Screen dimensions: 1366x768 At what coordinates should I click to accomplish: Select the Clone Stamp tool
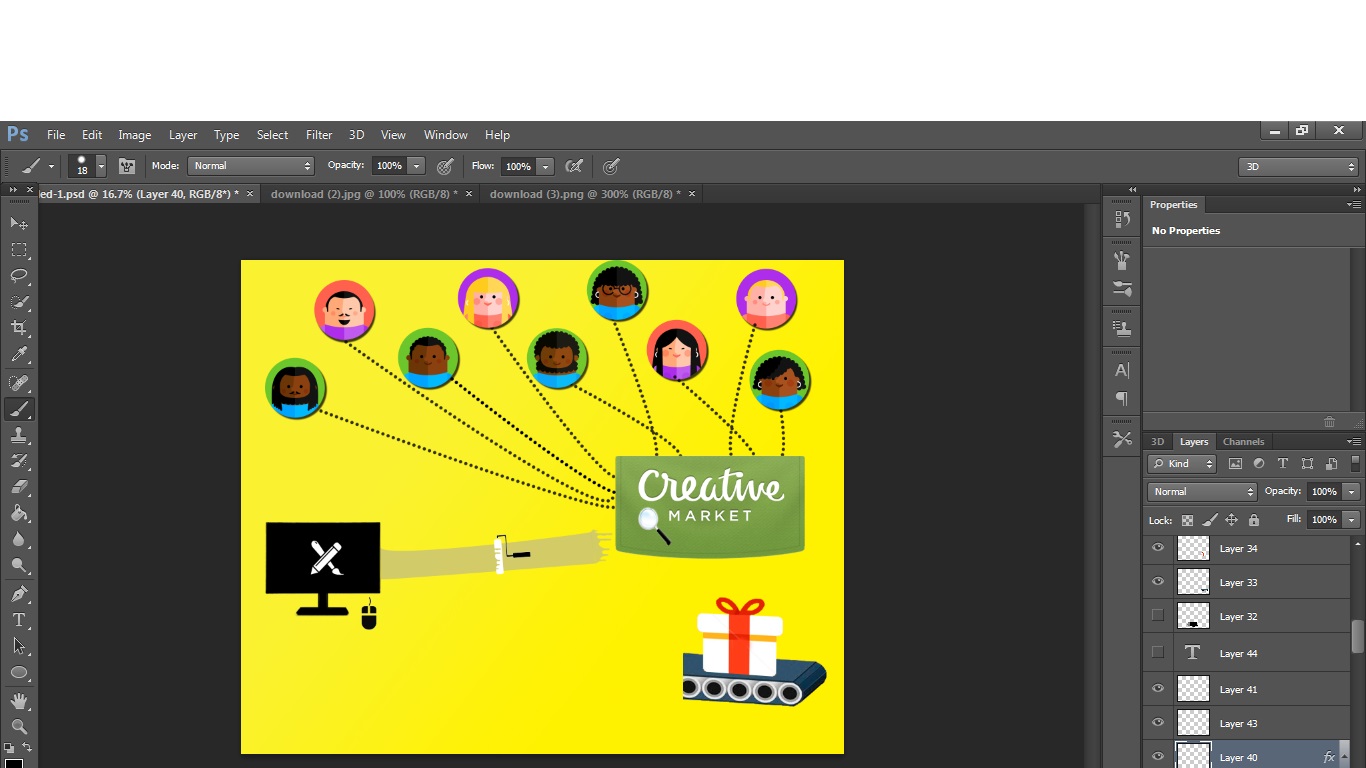19,435
